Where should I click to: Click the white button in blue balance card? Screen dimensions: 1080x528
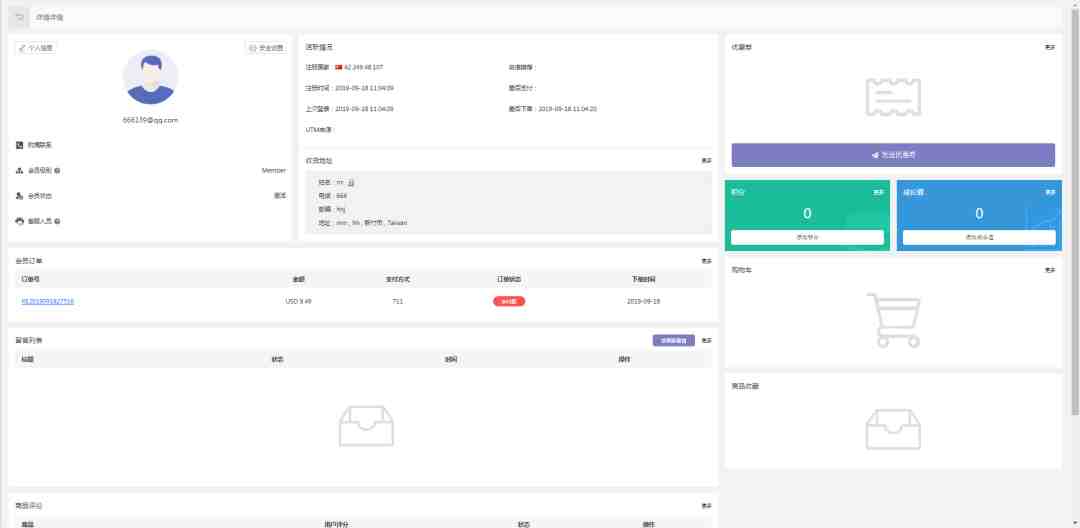click(979, 238)
